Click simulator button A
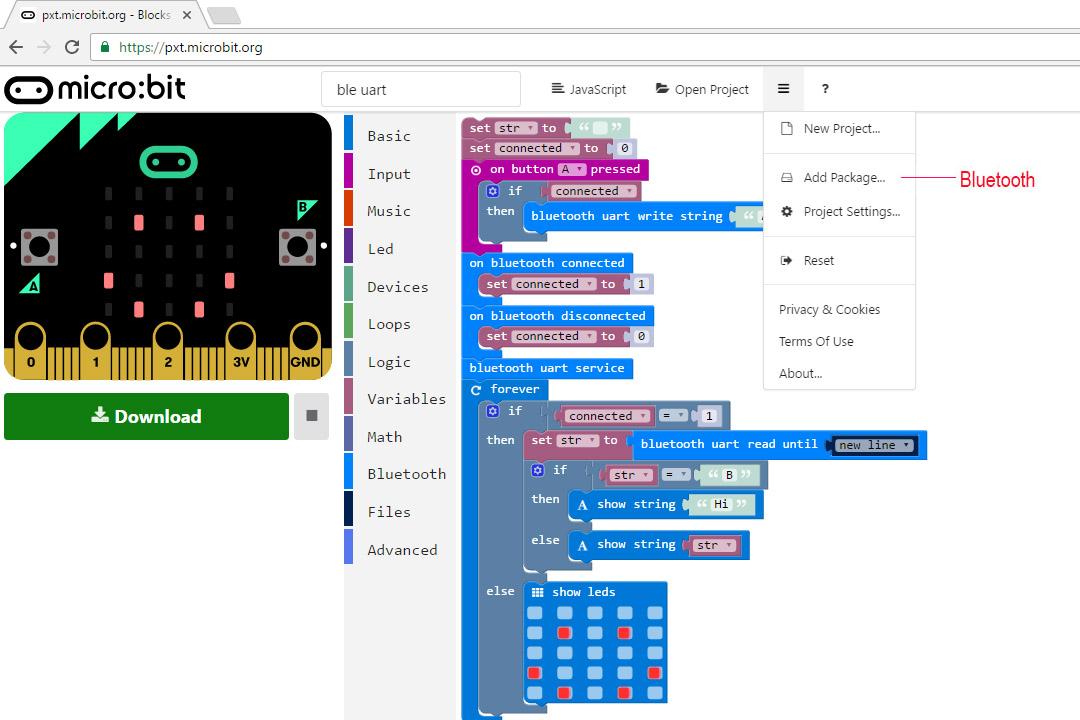 coord(39,247)
